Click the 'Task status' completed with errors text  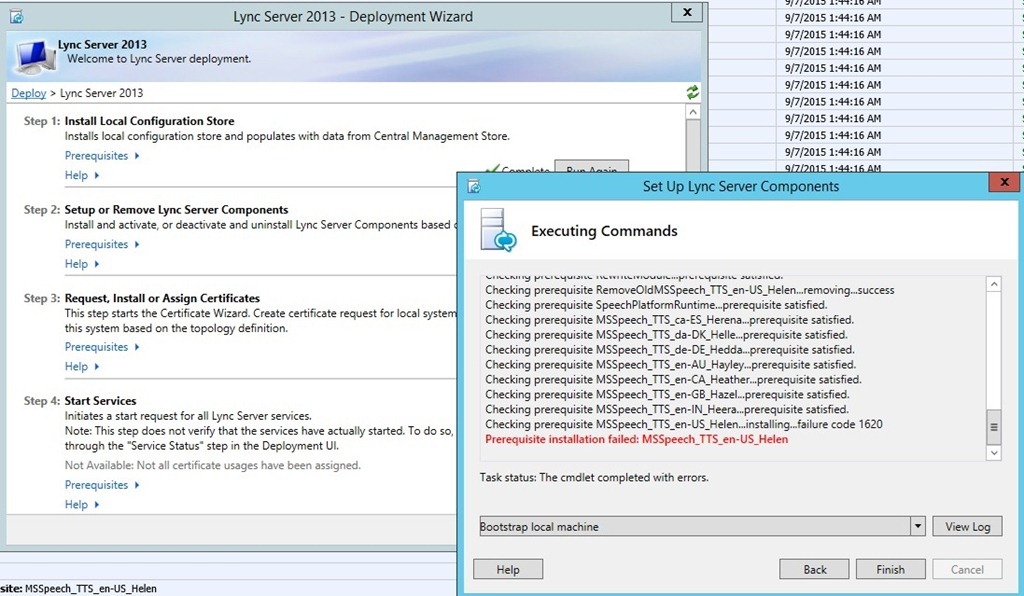click(x=594, y=477)
